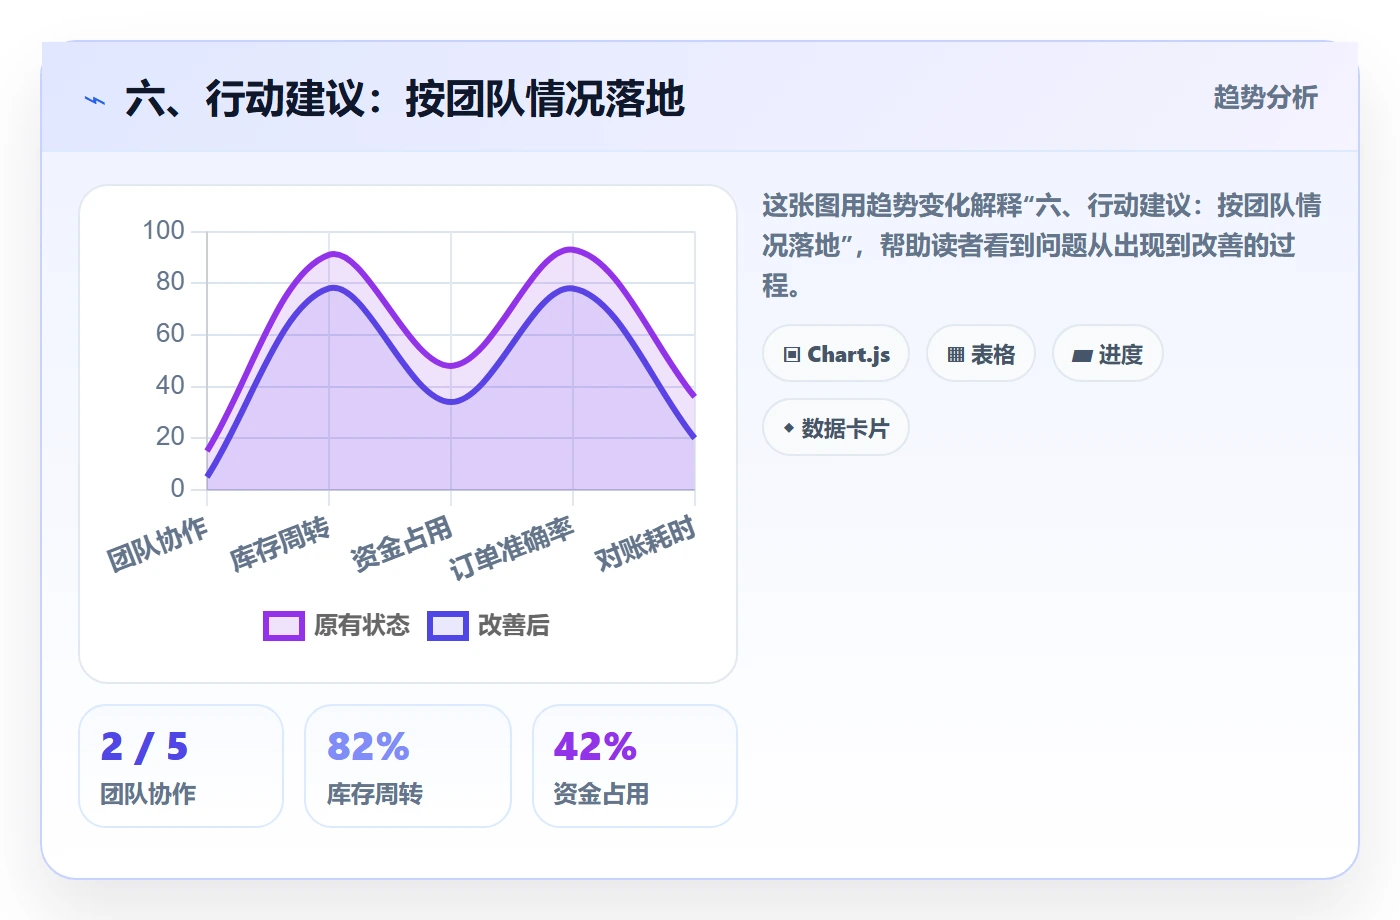Image resolution: width=1400 pixels, height=920 pixels.
Task: Open the 2 / 5 团队协作 stat card
Action: tap(181, 766)
